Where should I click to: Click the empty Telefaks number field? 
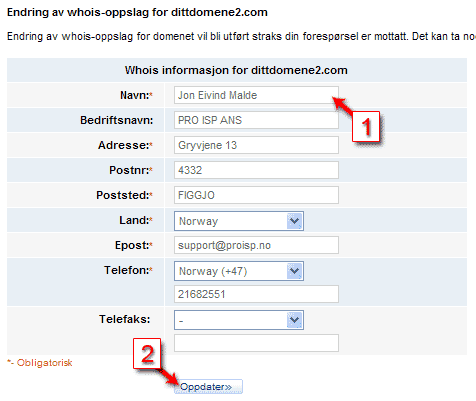tap(256, 343)
